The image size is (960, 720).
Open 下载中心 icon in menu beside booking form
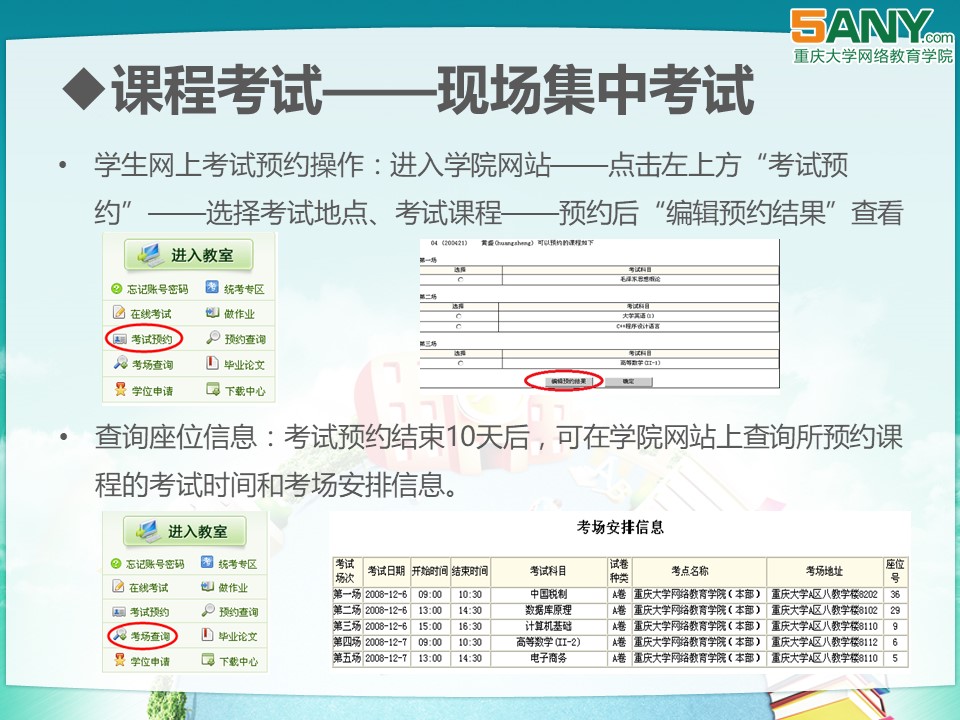[212, 389]
